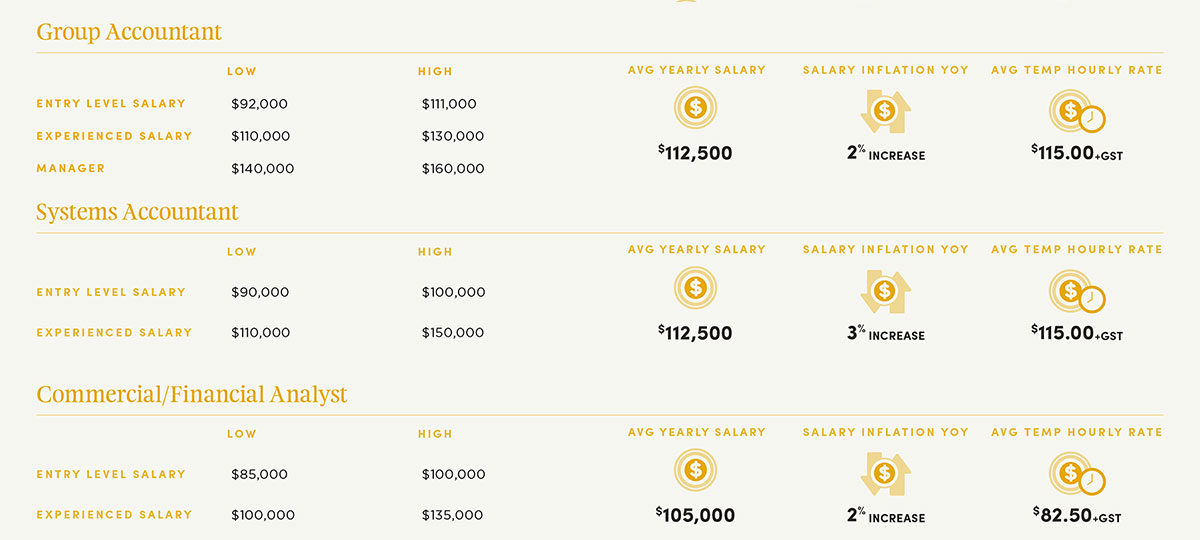Click Group Accountant temp hourly rate clock icon
The height and width of the screenshot is (540, 1200).
click(x=1076, y=111)
